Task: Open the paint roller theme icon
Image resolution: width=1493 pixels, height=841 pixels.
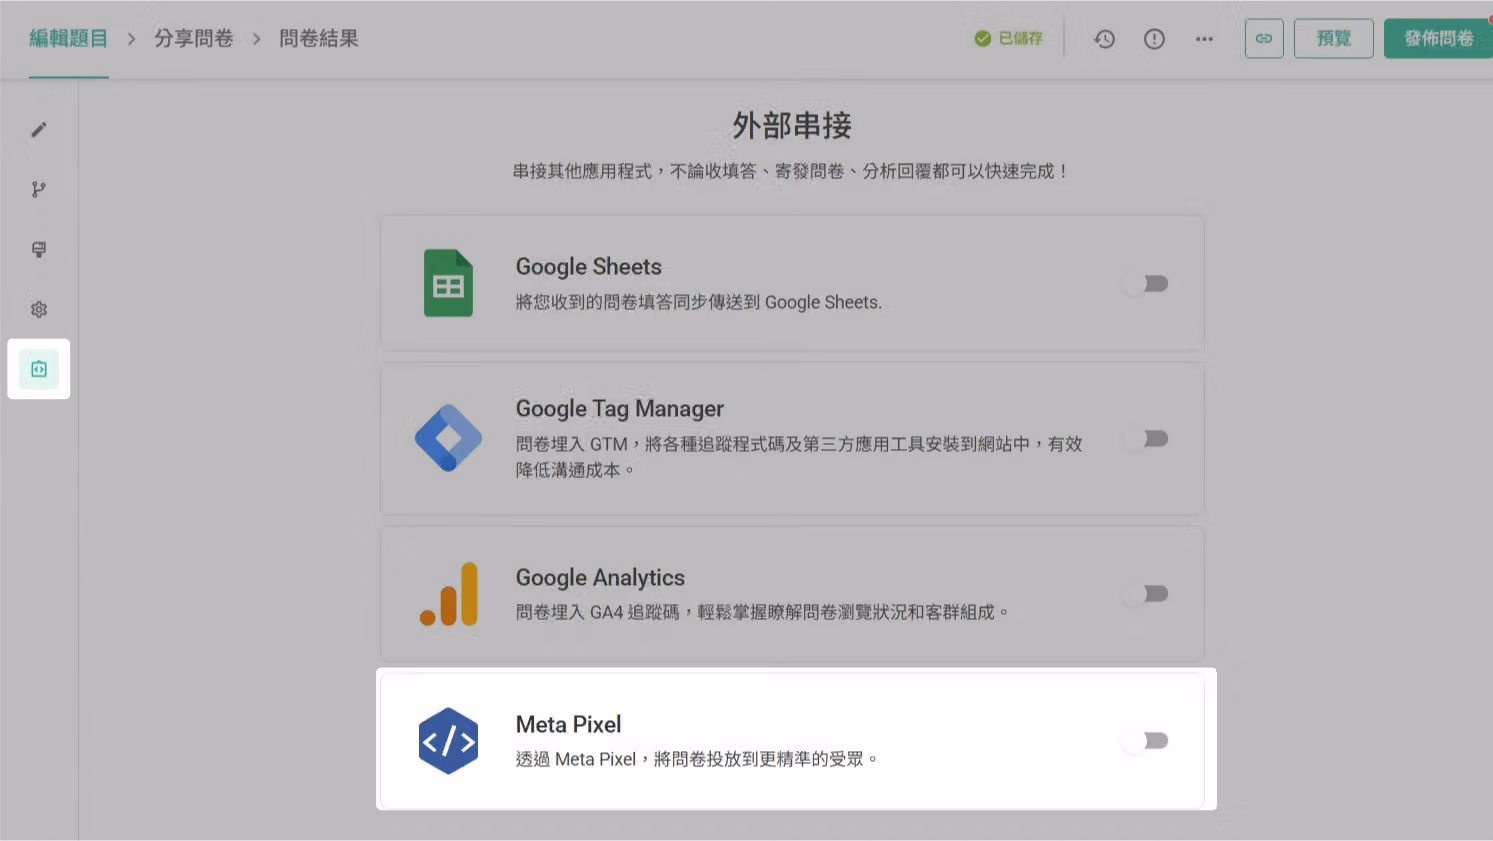Action: tap(39, 250)
